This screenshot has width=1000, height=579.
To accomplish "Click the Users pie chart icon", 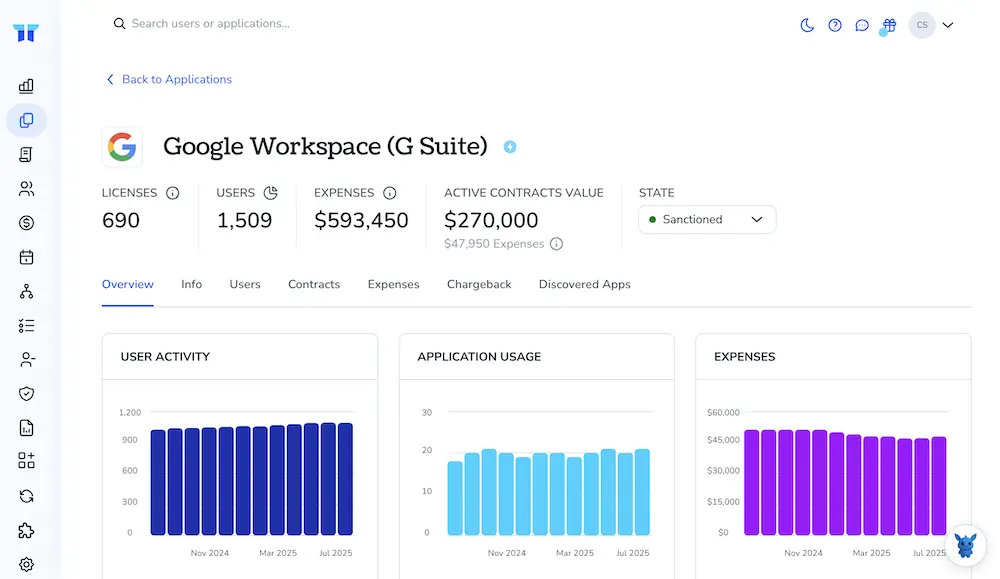I will (270, 193).
